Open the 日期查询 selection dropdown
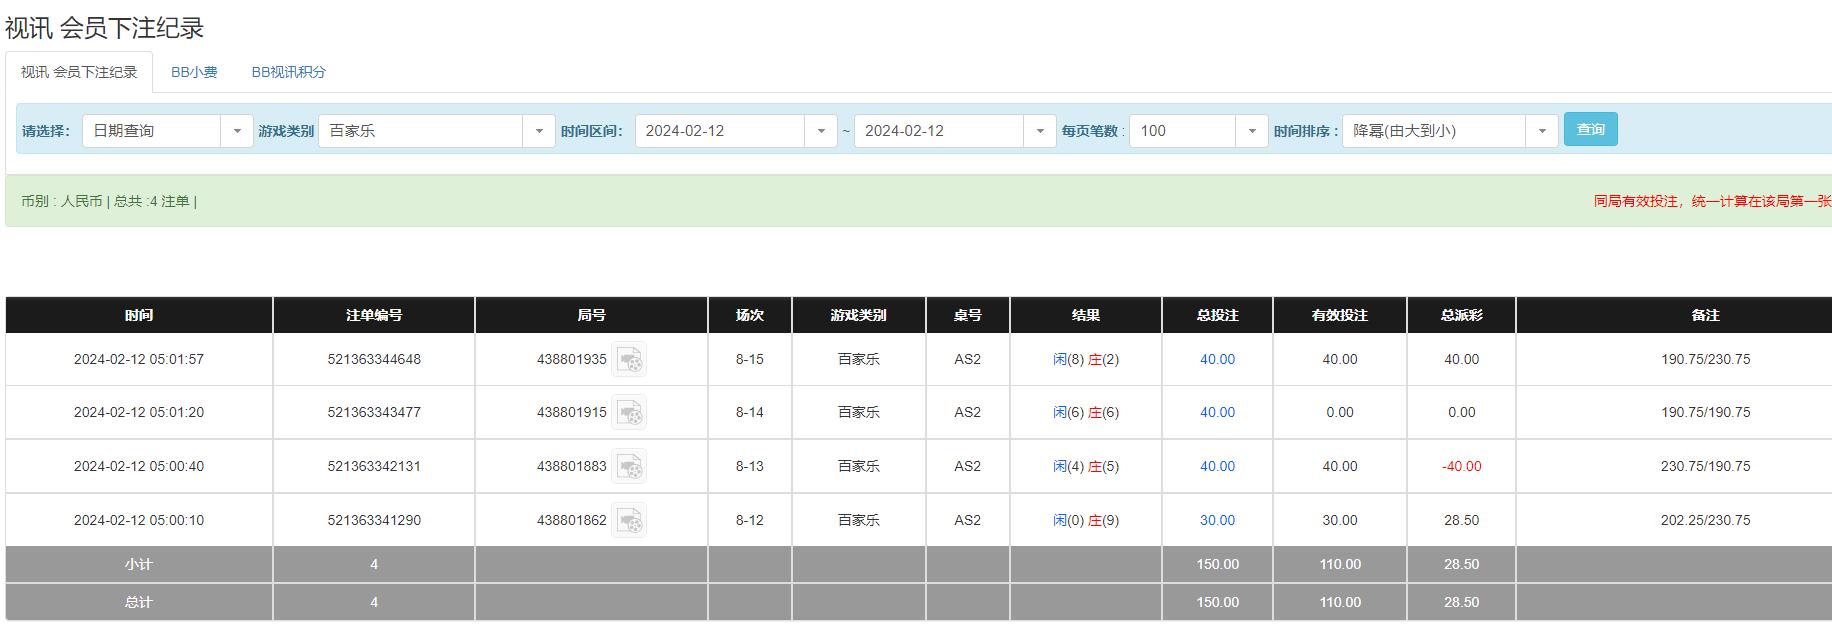Screen dimensions: 1832x625 [x=167, y=131]
